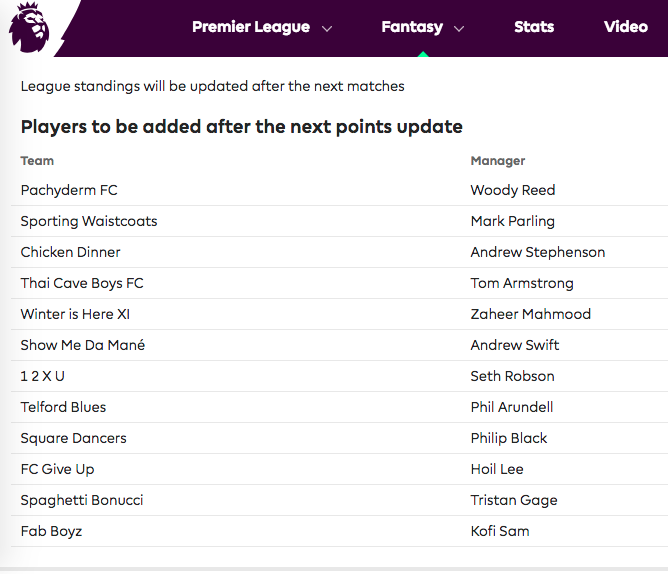This screenshot has height=574, width=668.
Task: Select the Fab Boyz team
Action: pos(51,531)
